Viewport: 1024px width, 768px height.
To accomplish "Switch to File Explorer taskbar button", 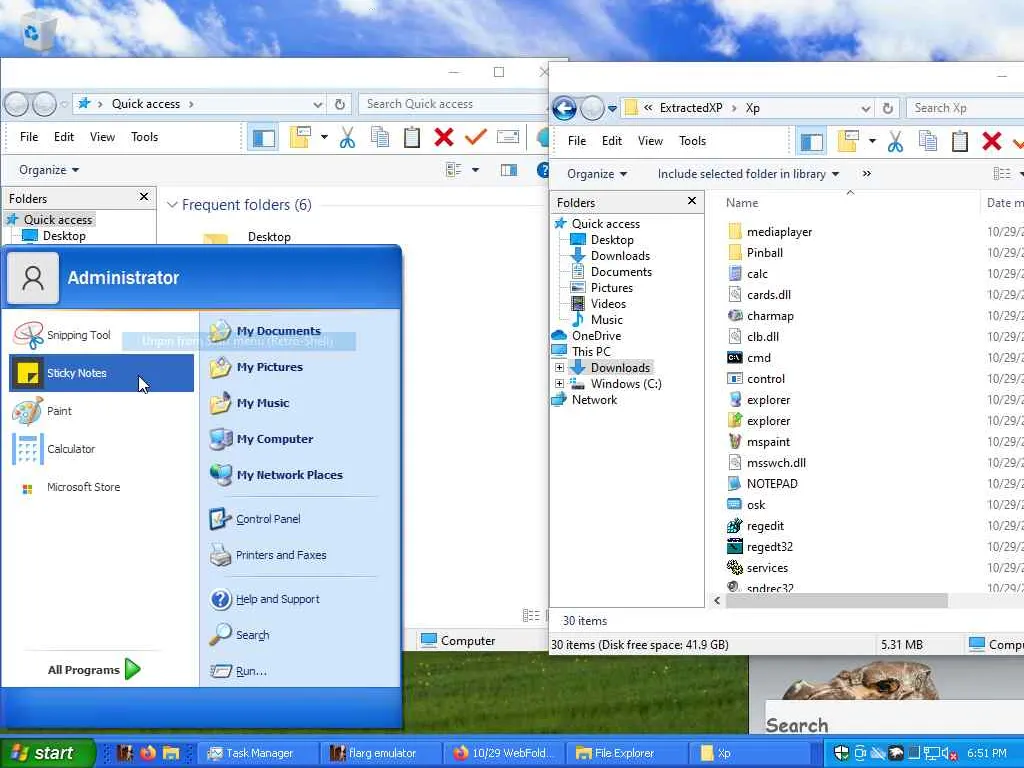I will (626, 753).
